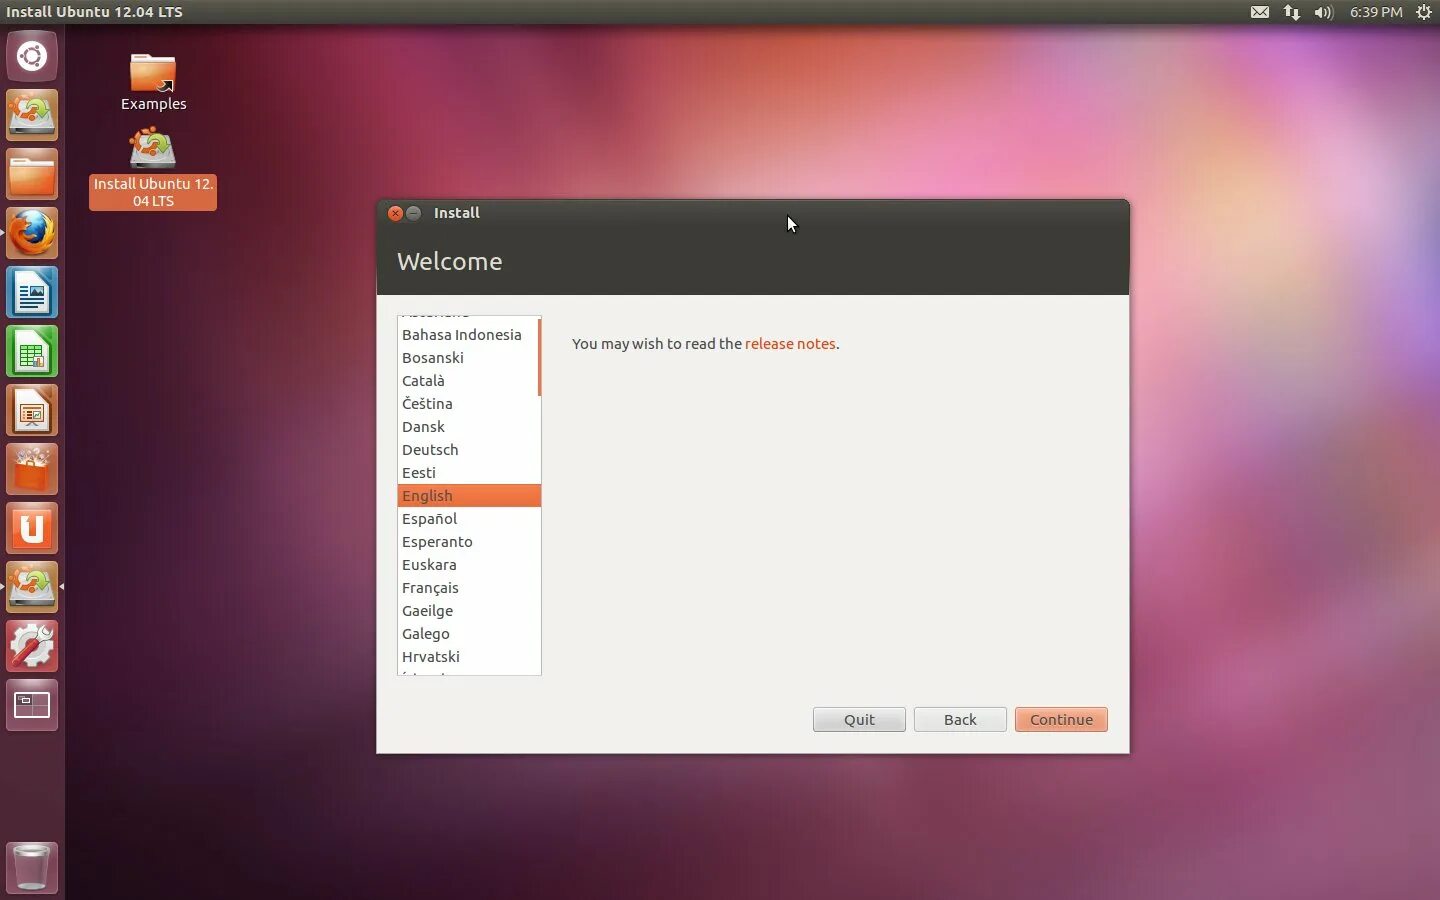Quit the Ubuntu installer

[x=859, y=719]
